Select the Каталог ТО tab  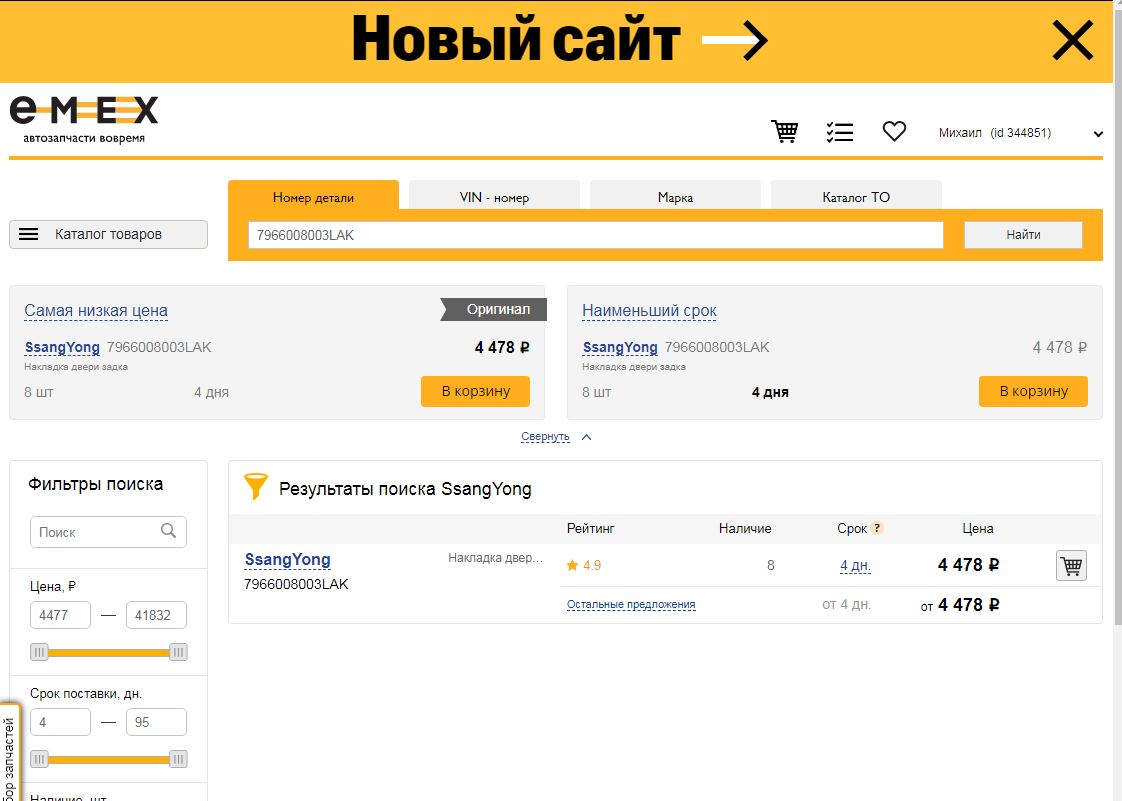coord(856,197)
